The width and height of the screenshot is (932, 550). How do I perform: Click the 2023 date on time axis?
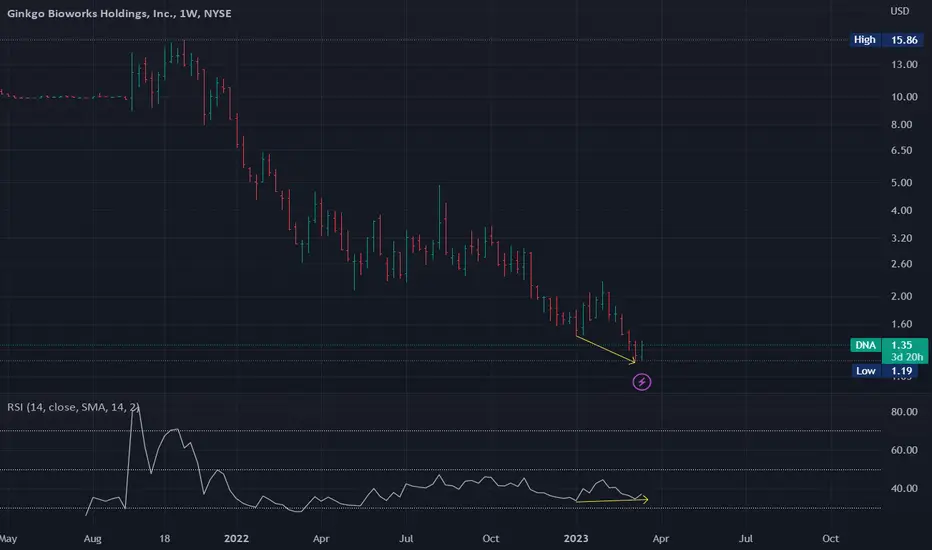point(575,538)
